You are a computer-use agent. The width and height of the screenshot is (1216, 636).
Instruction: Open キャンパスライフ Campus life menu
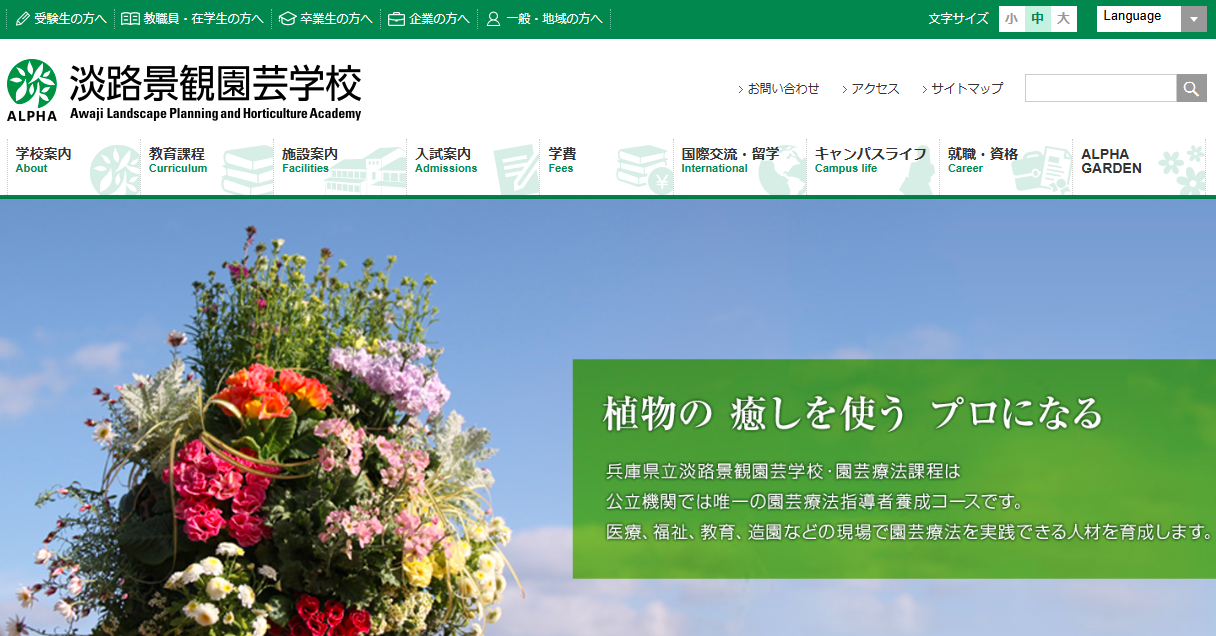point(873,166)
